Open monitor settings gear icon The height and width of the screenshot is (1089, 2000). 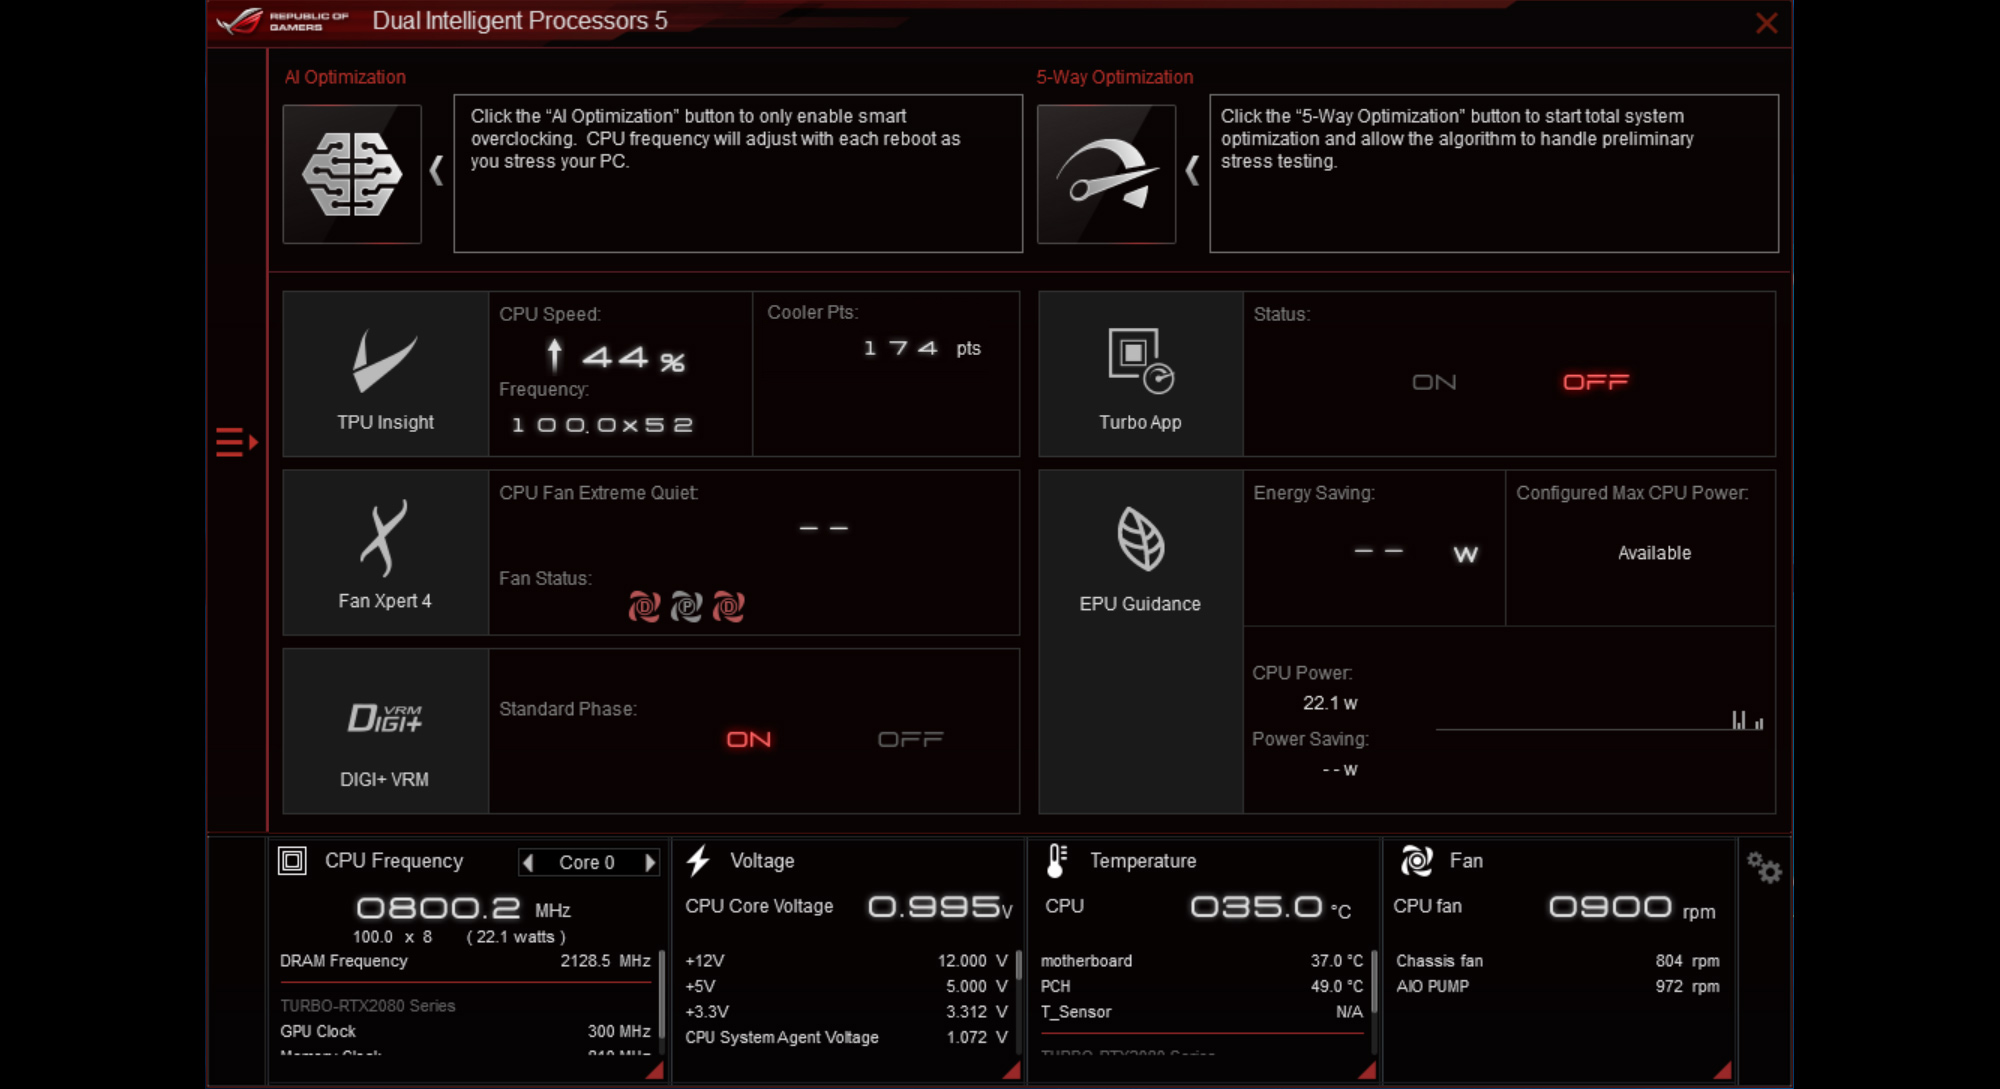coord(1764,867)
